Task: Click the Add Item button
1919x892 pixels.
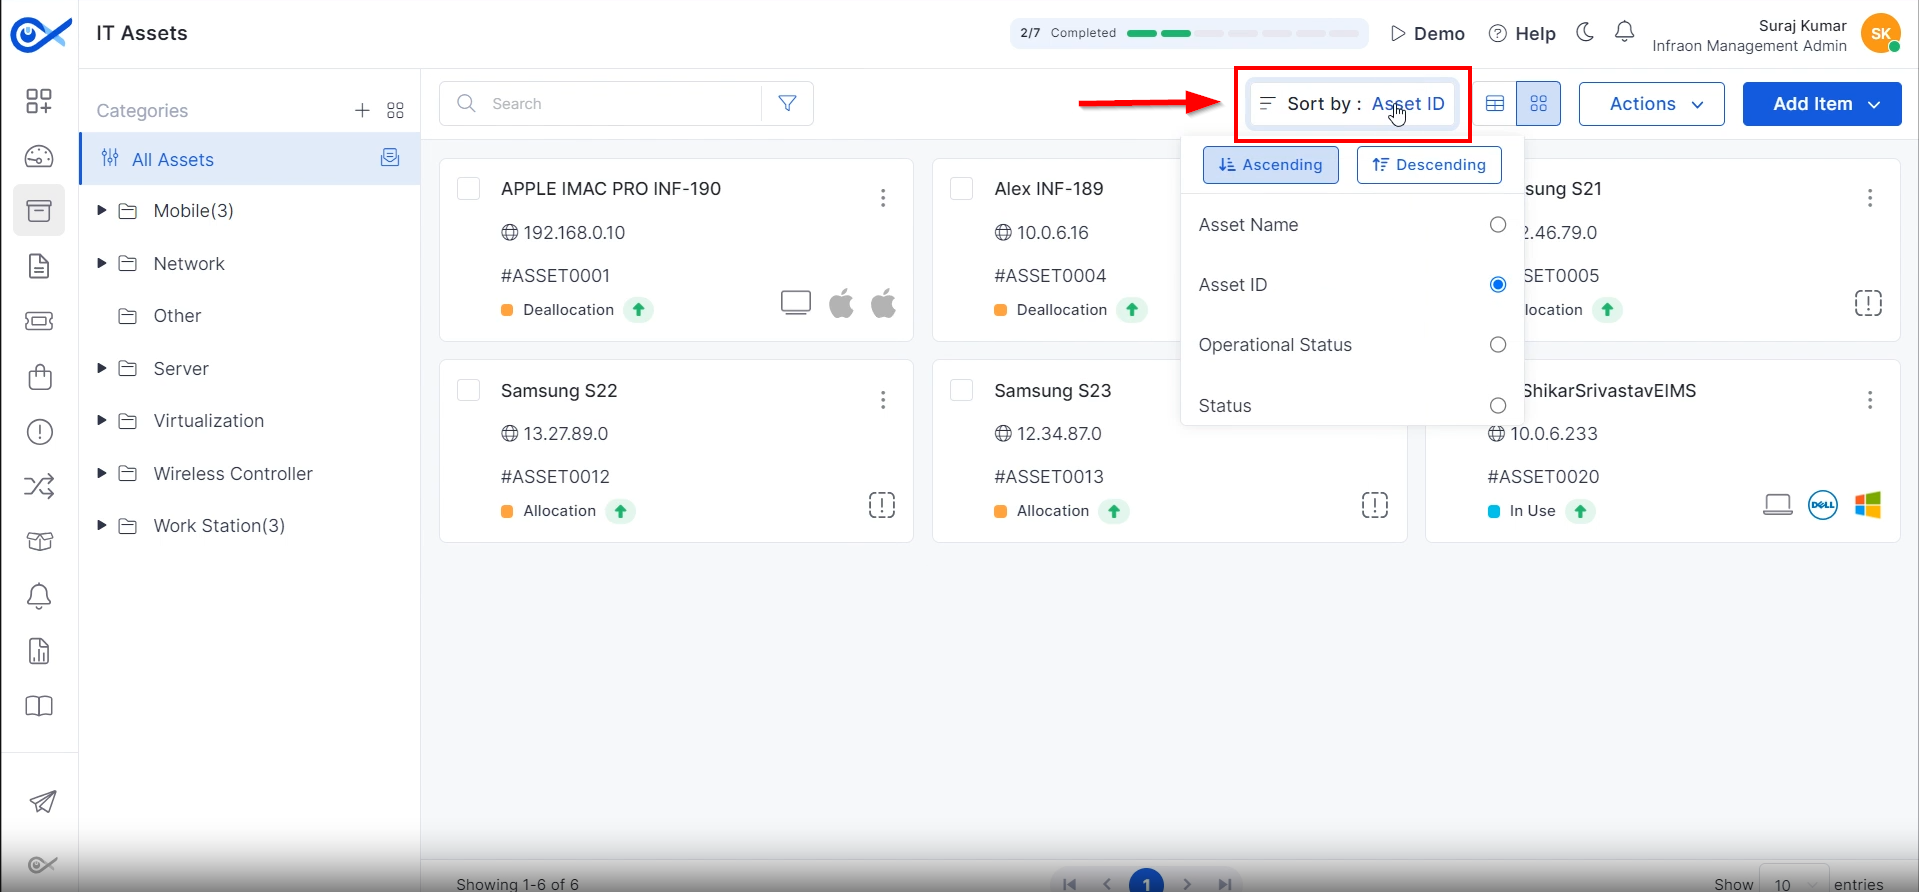Action: click(x=1821, y=104)
